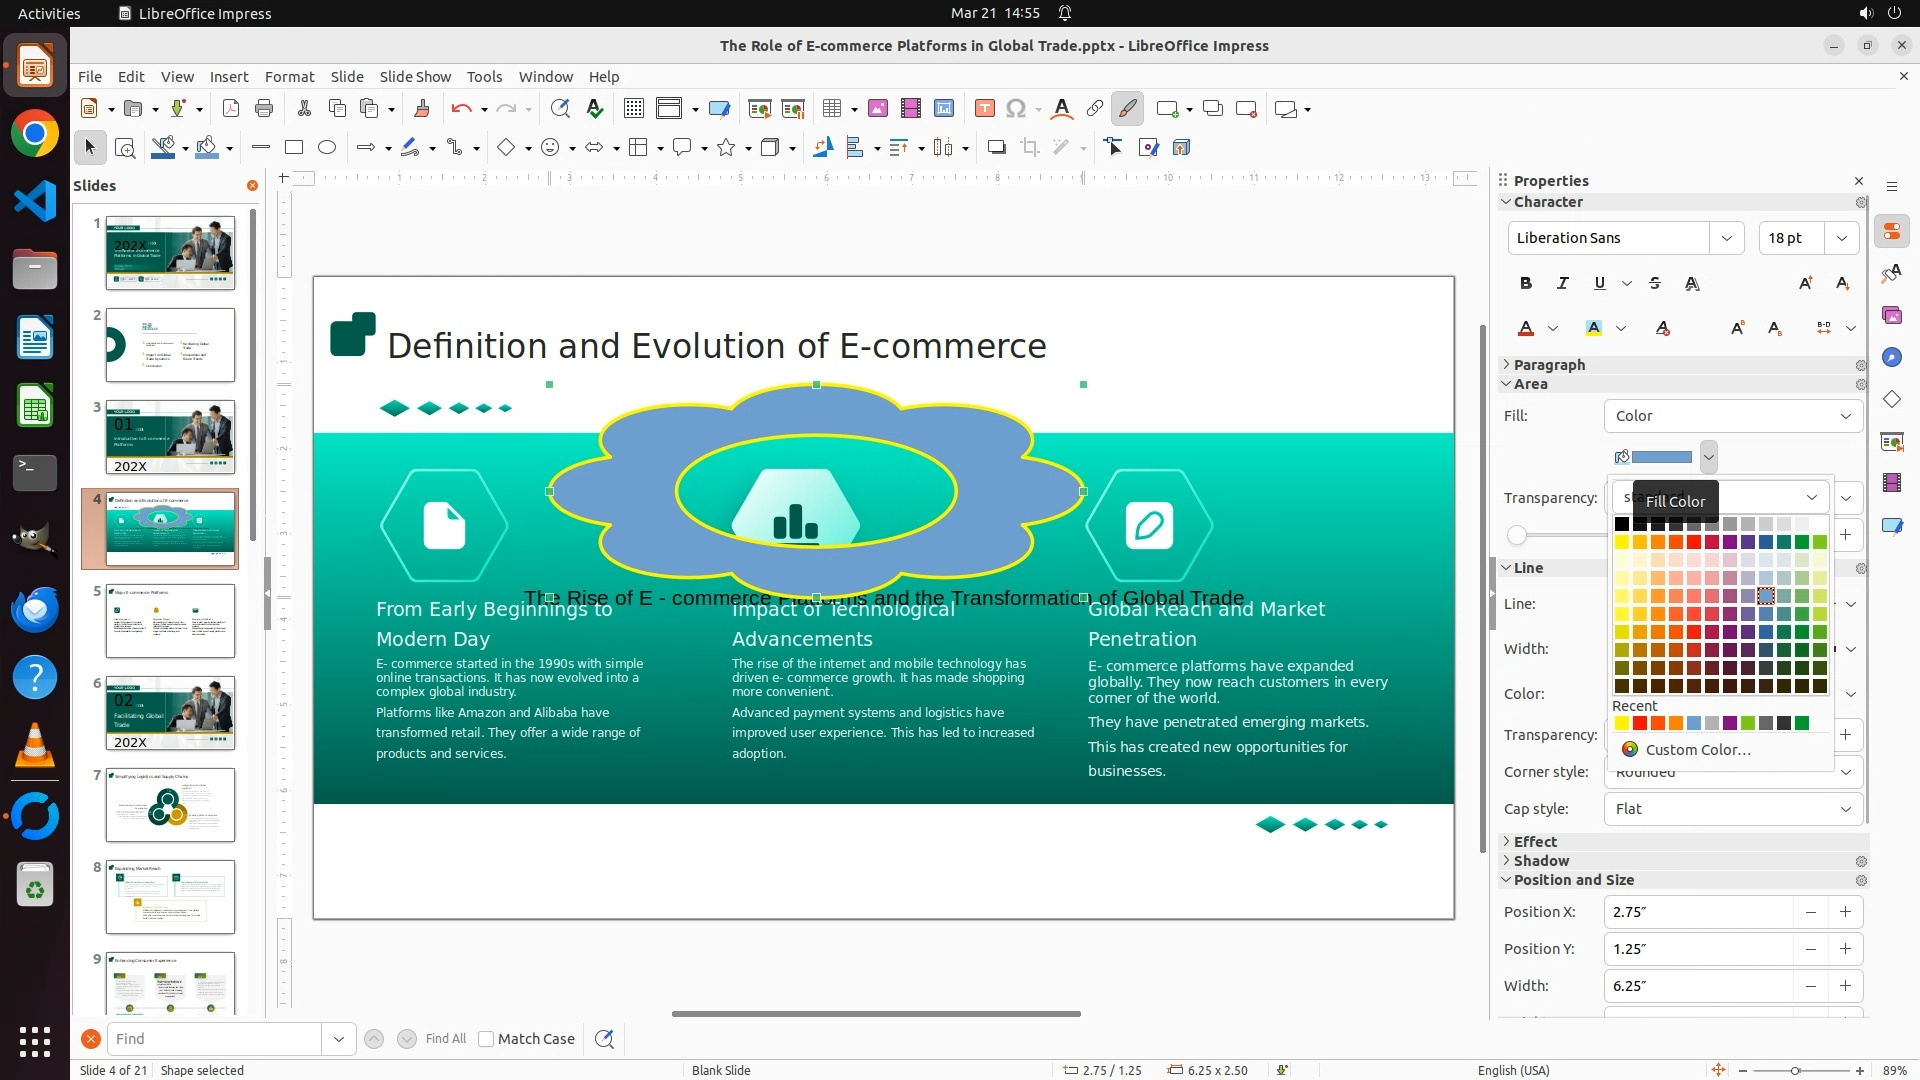This screenshot has width=1920, height=1080.
Task: Toggle the display grid icon
Action: click(x=633, y=109)
